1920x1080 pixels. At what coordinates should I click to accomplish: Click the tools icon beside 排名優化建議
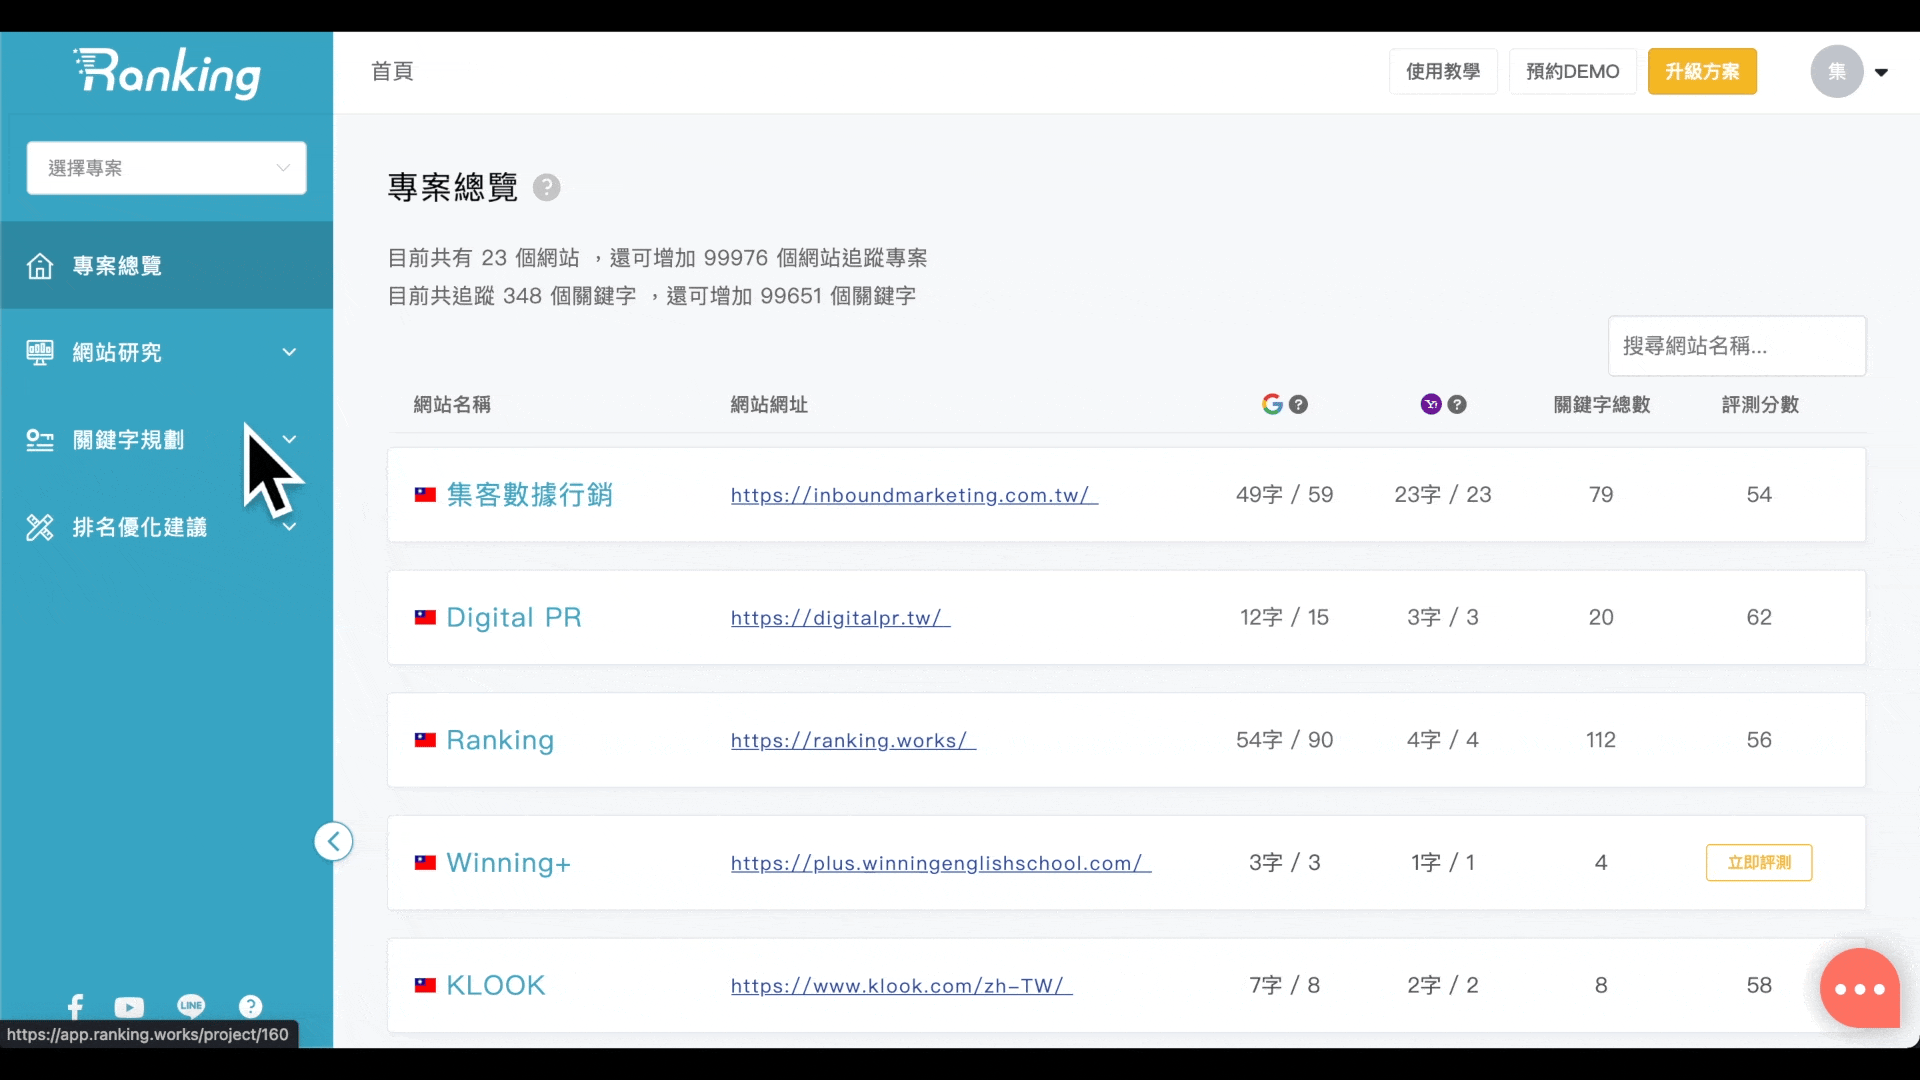[x=40, y=527]
